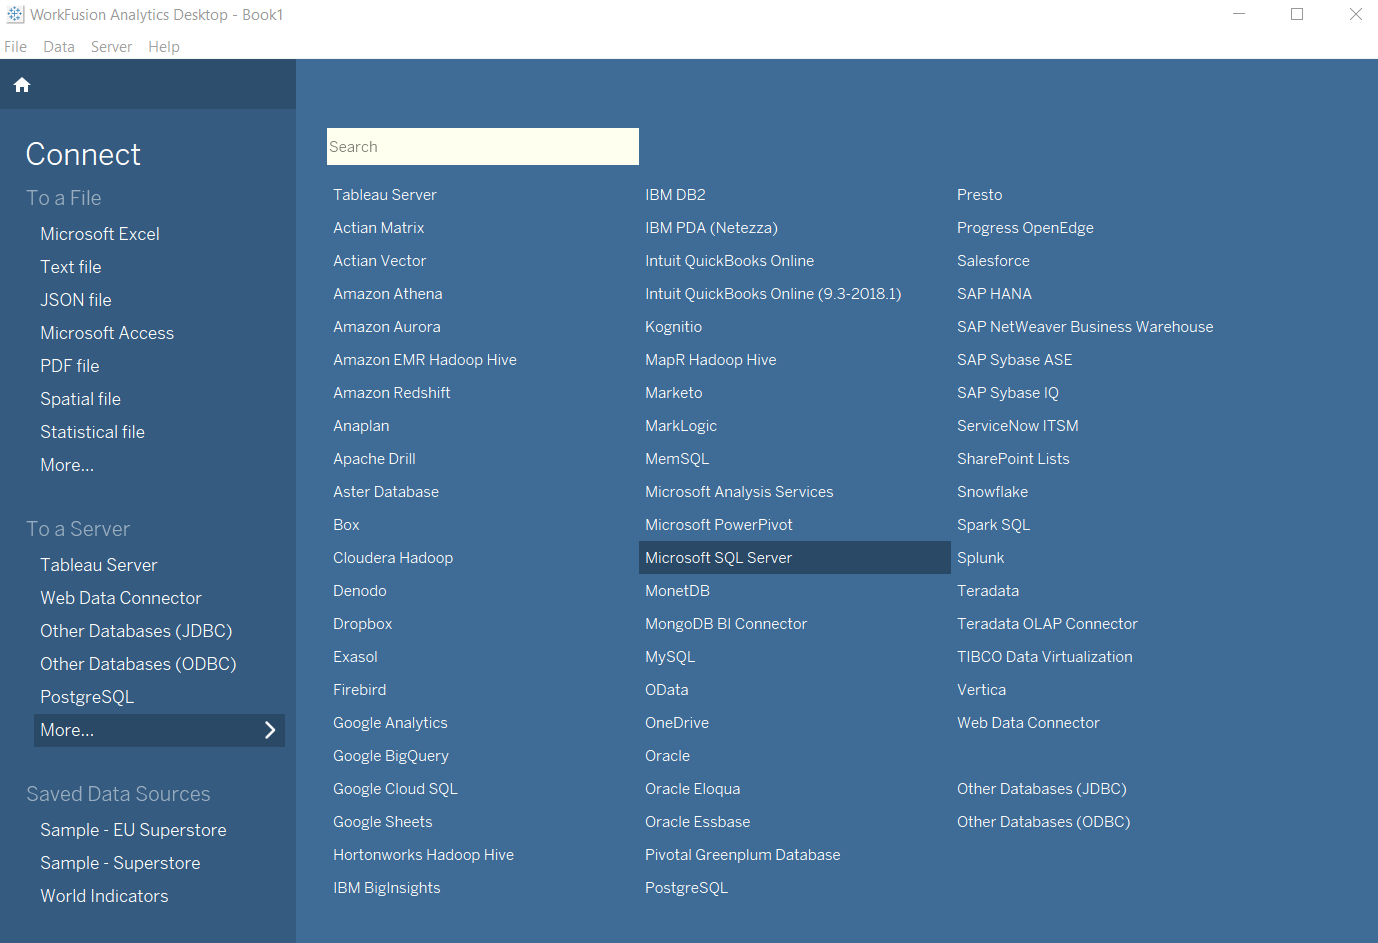1378x943 pixels.
Task: Connect to Microsoft Excel file
Action: pos(100,234)
